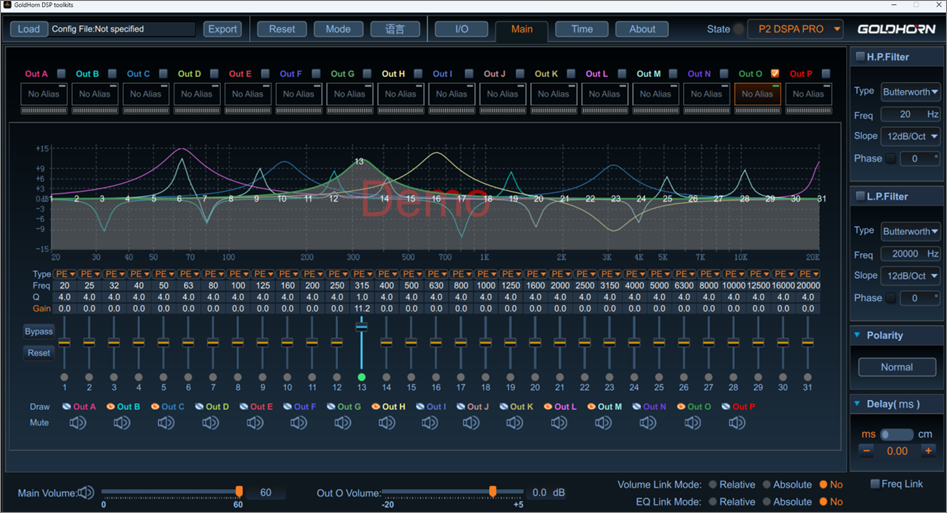Image resolution: width=947 pixels, height=513 pixels.
Task: Mute the Out H channel speaker icon
Action: click(387, 423)
